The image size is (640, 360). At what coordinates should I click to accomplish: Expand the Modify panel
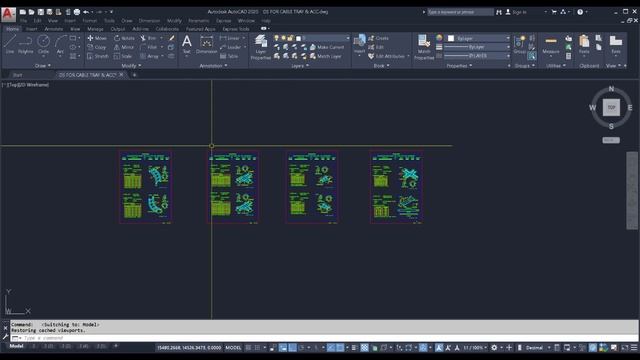131,66
